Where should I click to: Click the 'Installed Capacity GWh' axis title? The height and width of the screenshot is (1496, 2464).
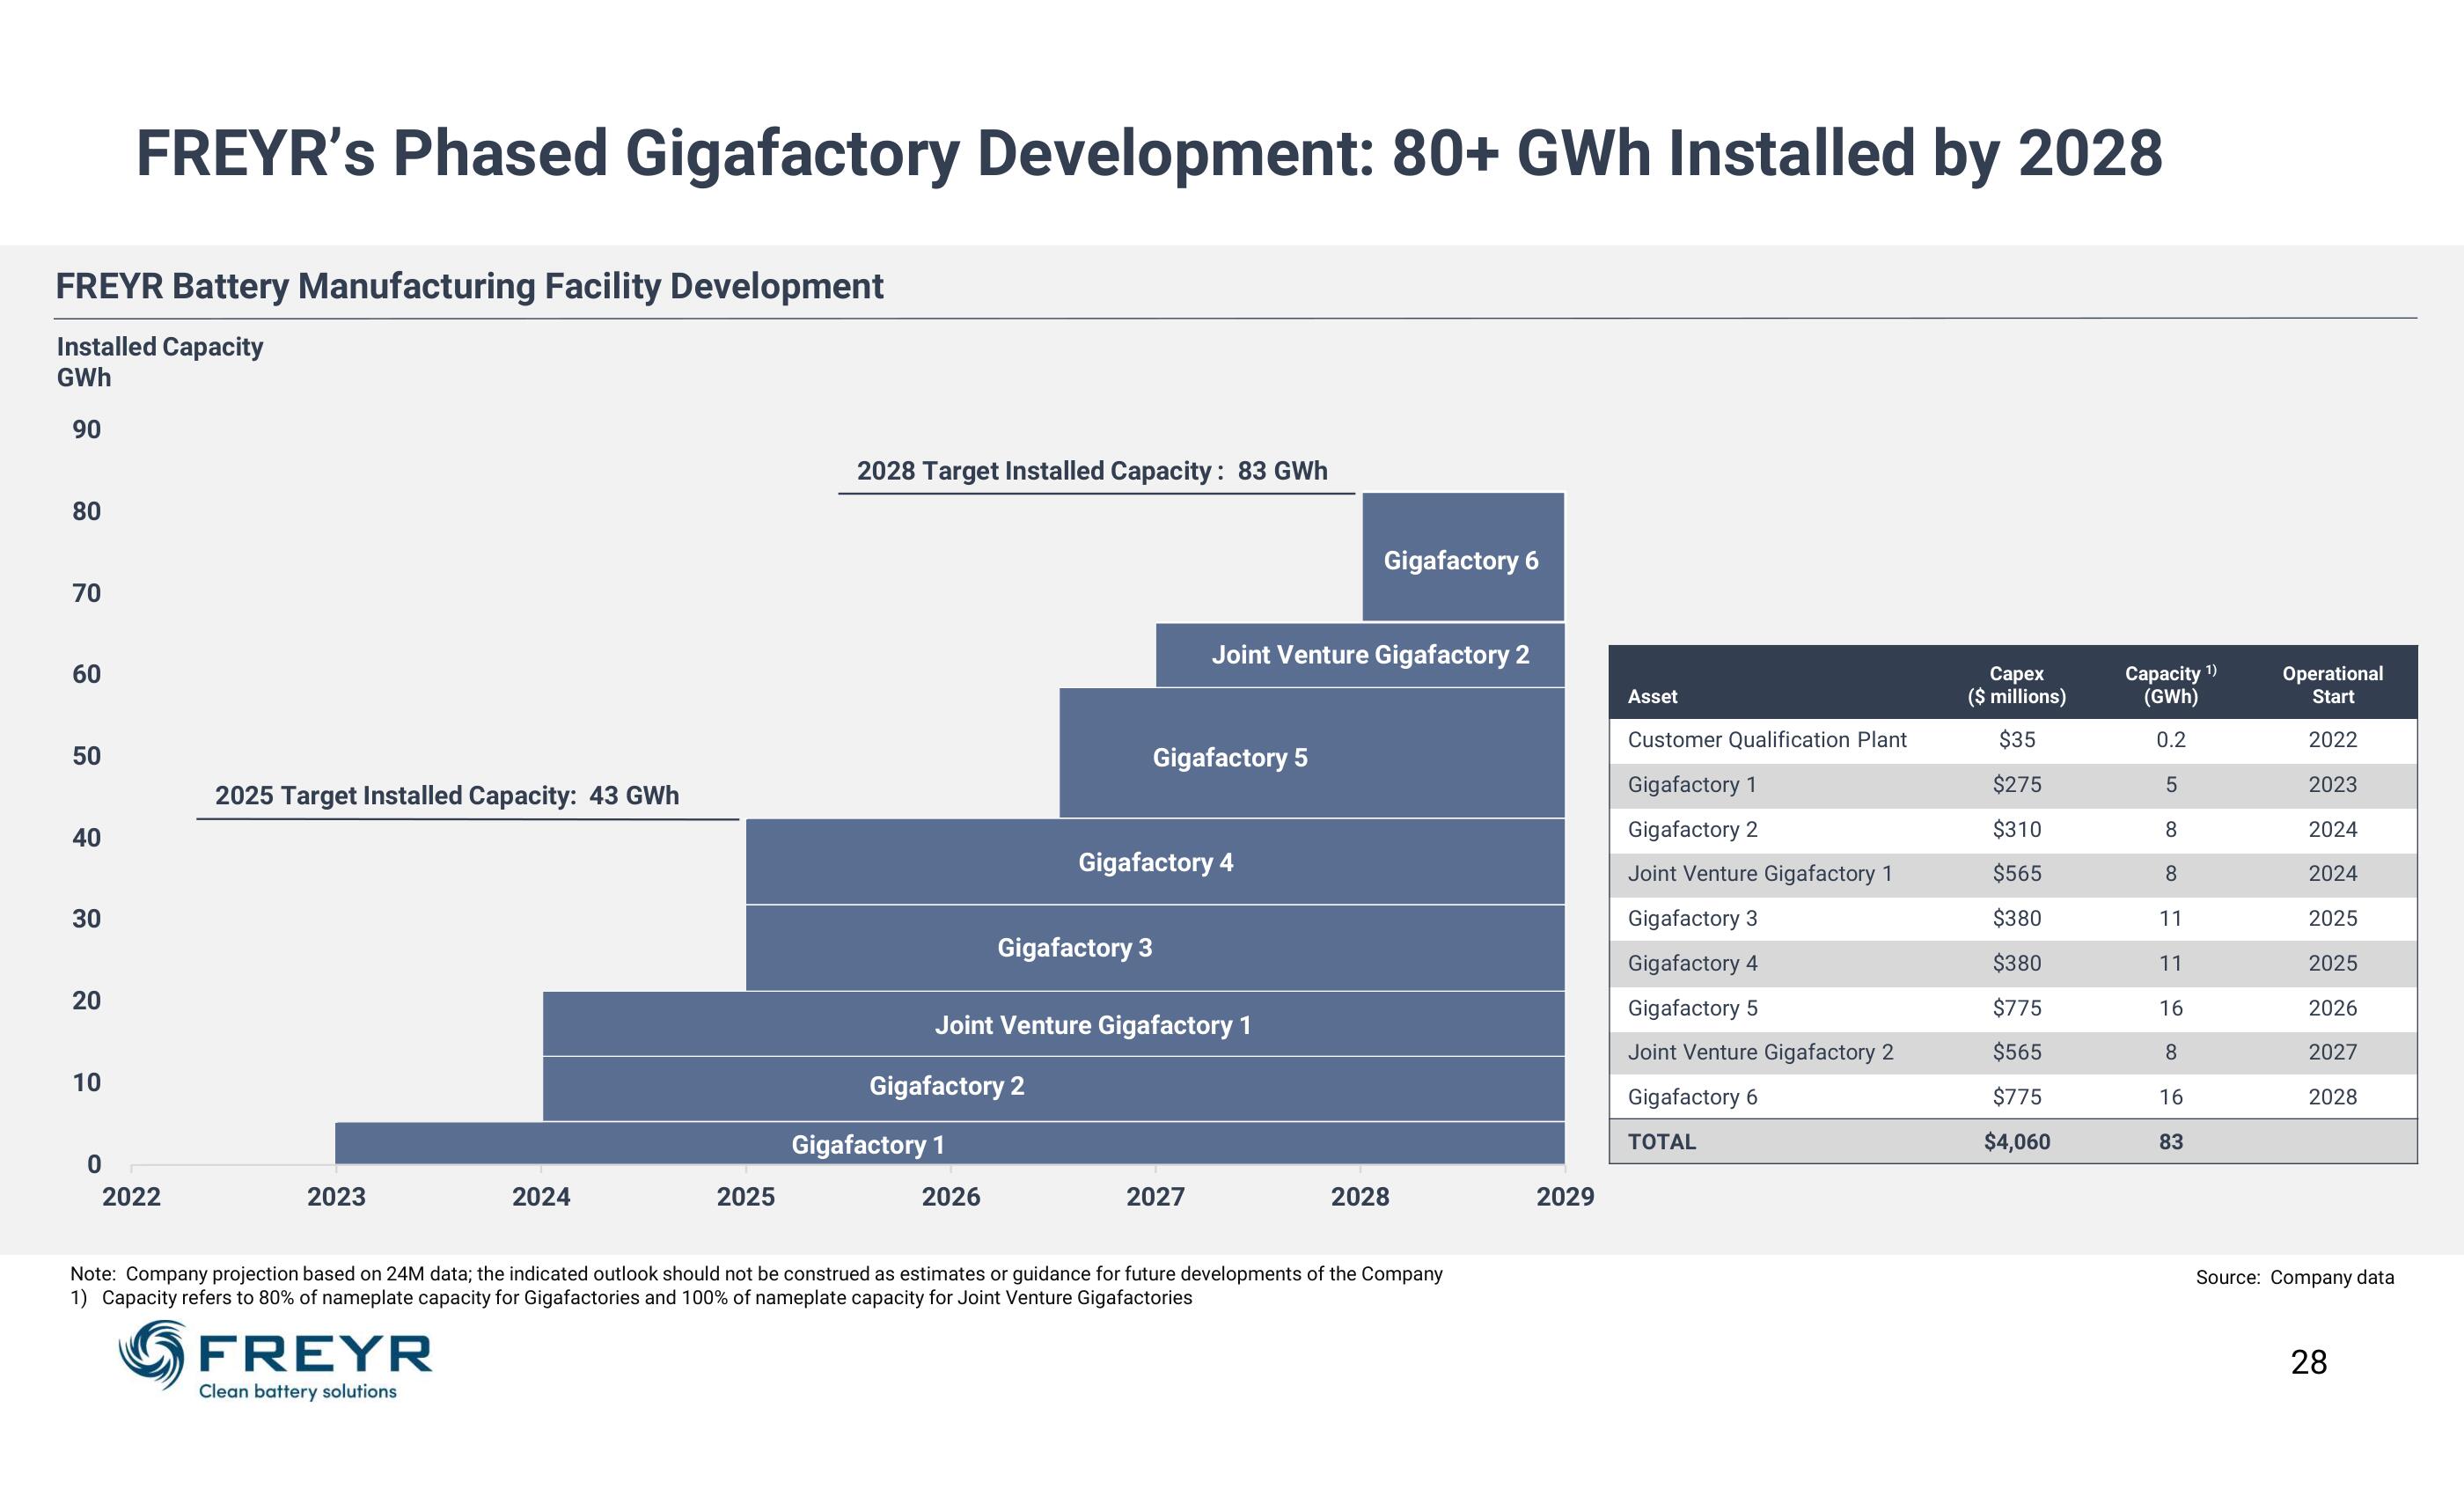click(x=160, y=362)
